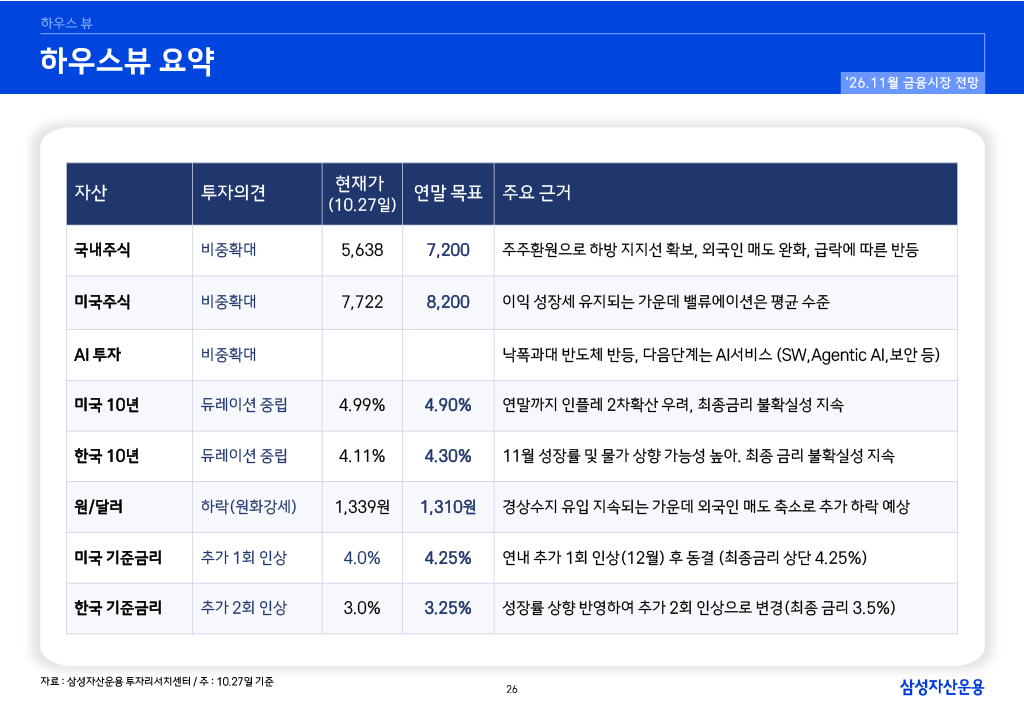
Task: Click the year-end target "4.90%"
Action: tap(448, 405)
